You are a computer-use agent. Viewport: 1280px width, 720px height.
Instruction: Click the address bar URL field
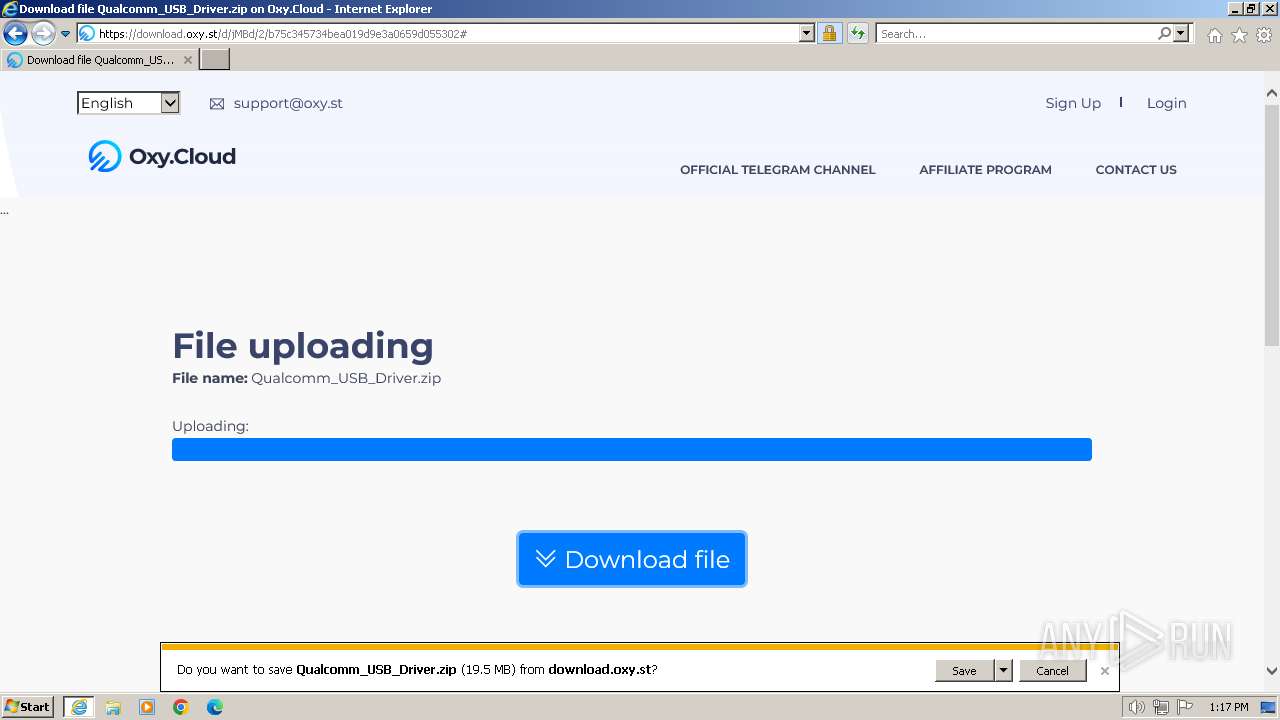pos(446,34)
